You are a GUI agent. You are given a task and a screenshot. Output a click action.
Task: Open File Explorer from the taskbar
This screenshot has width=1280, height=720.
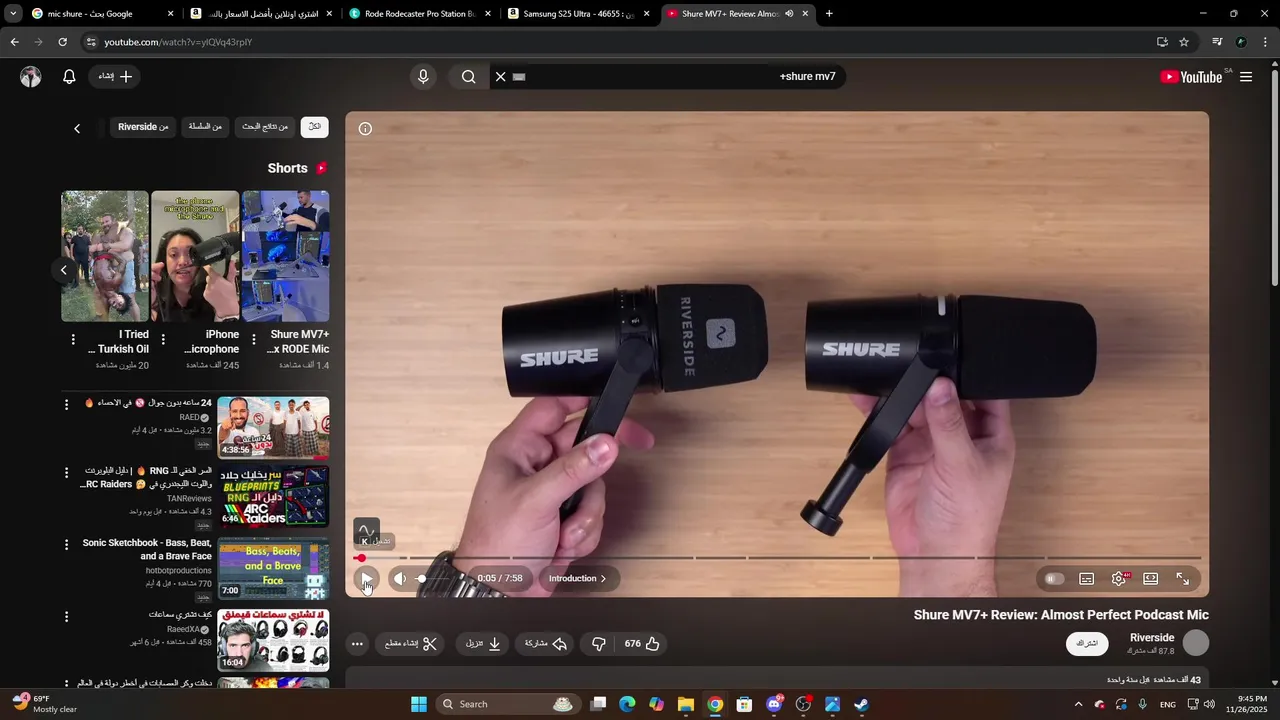[685, 704]
